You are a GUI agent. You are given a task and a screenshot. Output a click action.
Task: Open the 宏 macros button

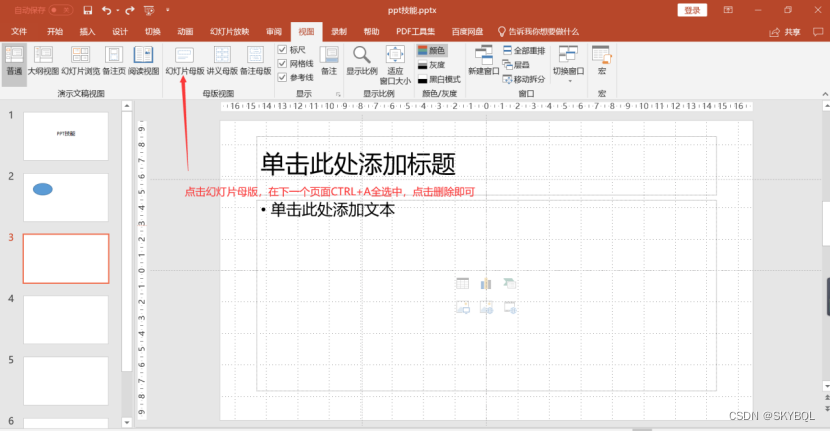pos(601,60)
